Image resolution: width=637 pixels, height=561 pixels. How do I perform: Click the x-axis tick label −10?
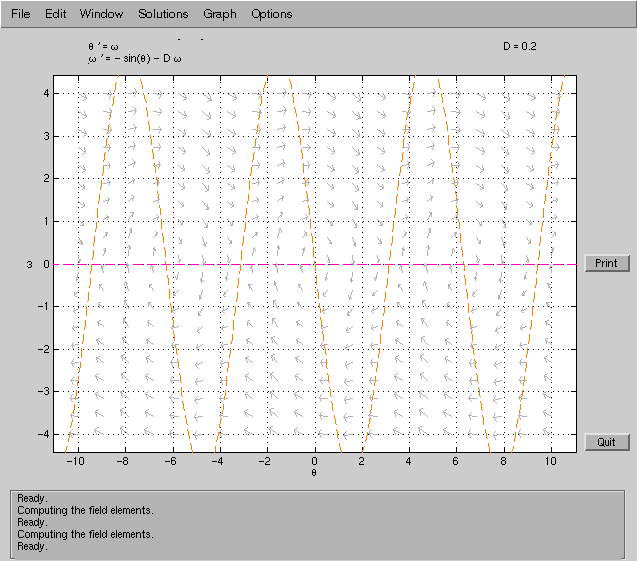[x=76, y=461]
